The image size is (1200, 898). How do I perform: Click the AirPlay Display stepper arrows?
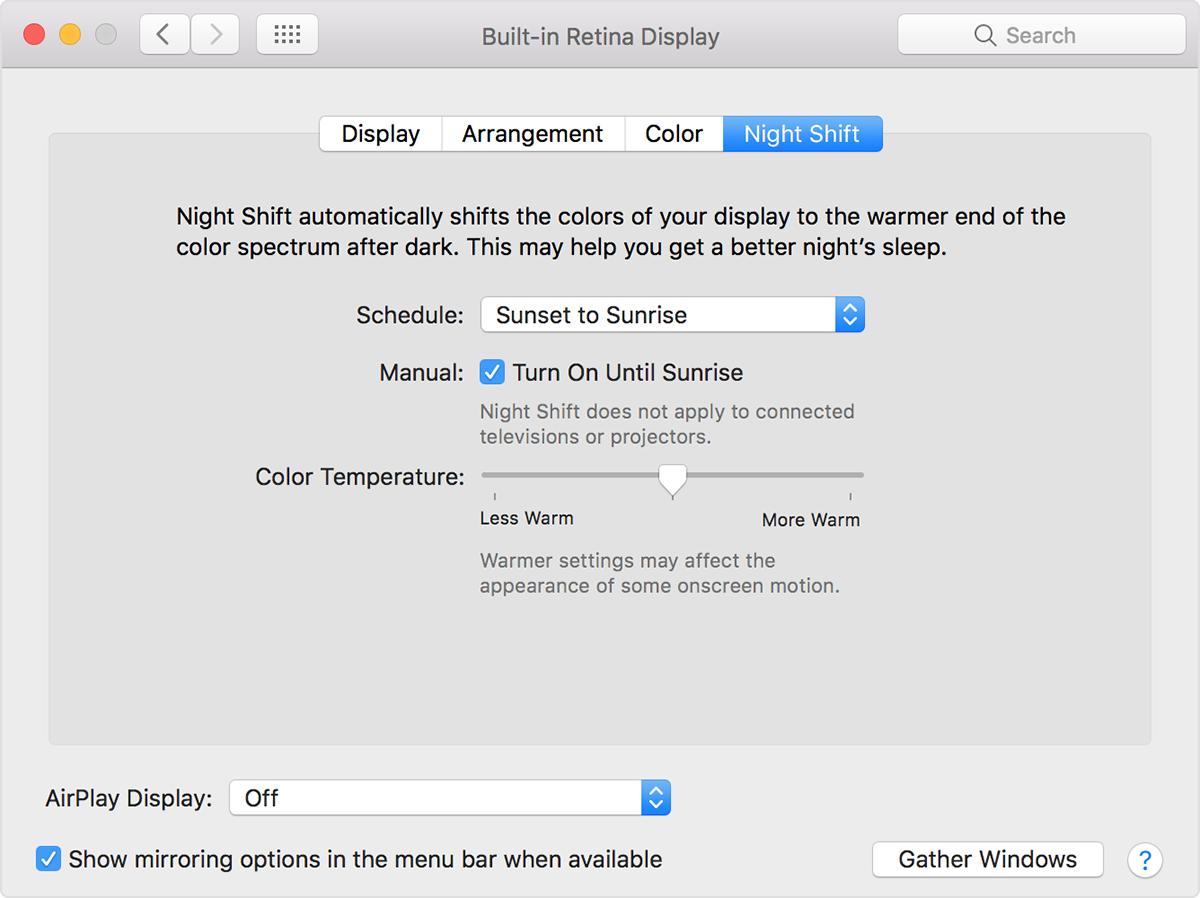click(656, 797)
